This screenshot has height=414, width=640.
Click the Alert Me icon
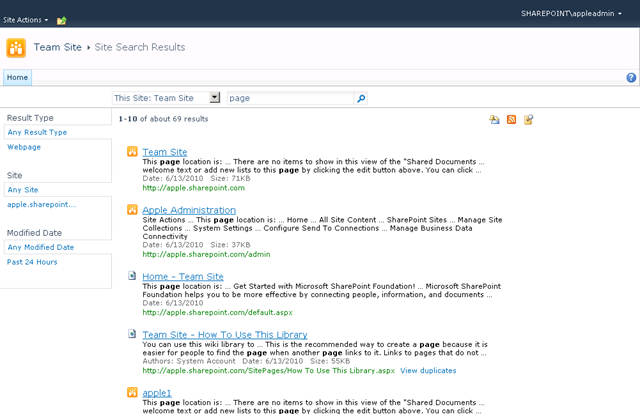494,119
